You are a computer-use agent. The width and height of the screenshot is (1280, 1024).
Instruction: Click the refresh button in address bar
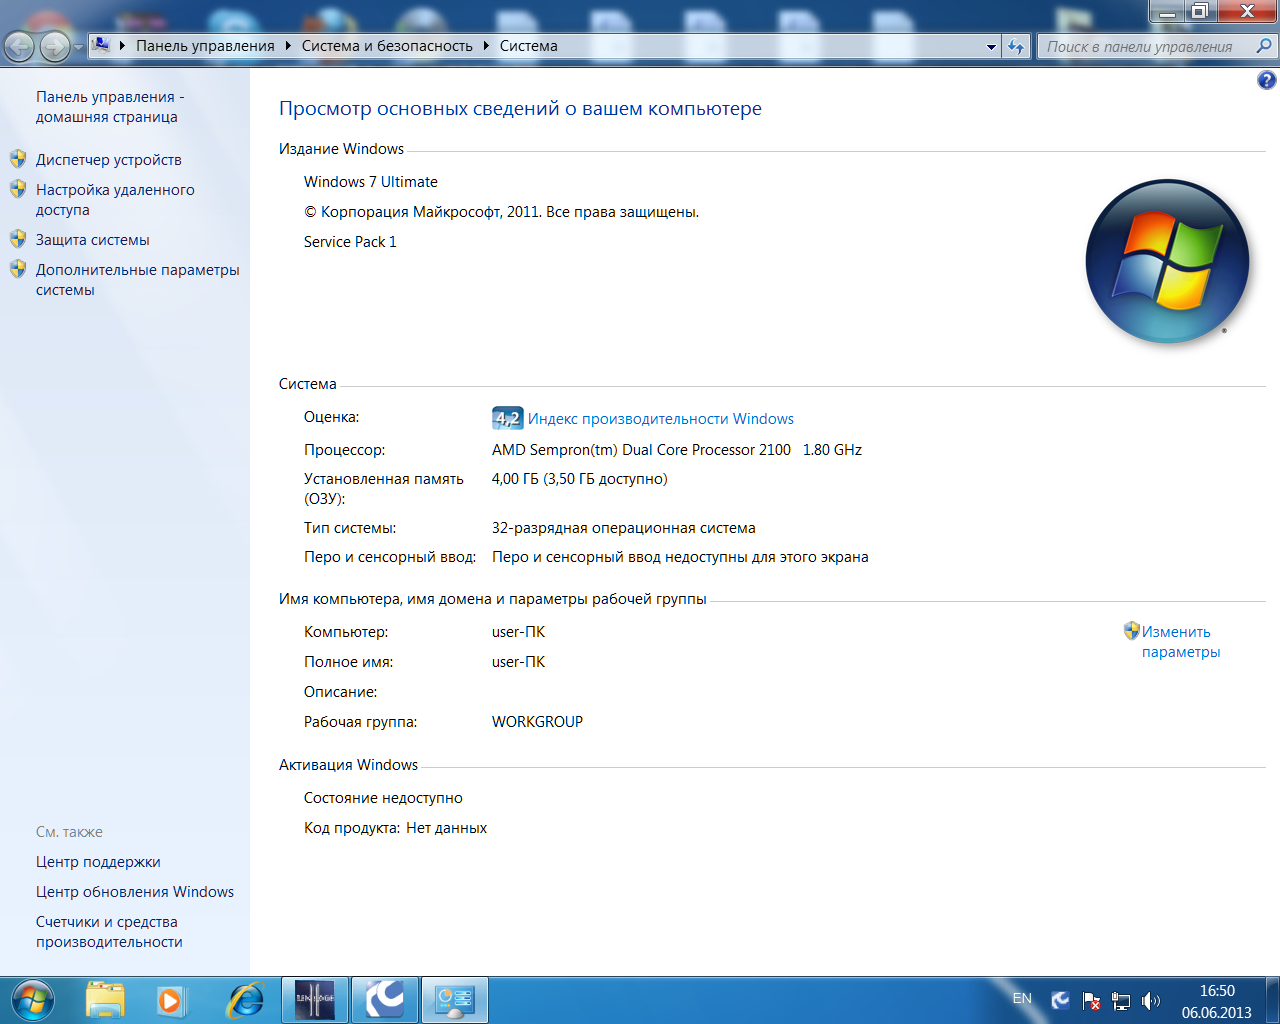tap(1016, 47)
